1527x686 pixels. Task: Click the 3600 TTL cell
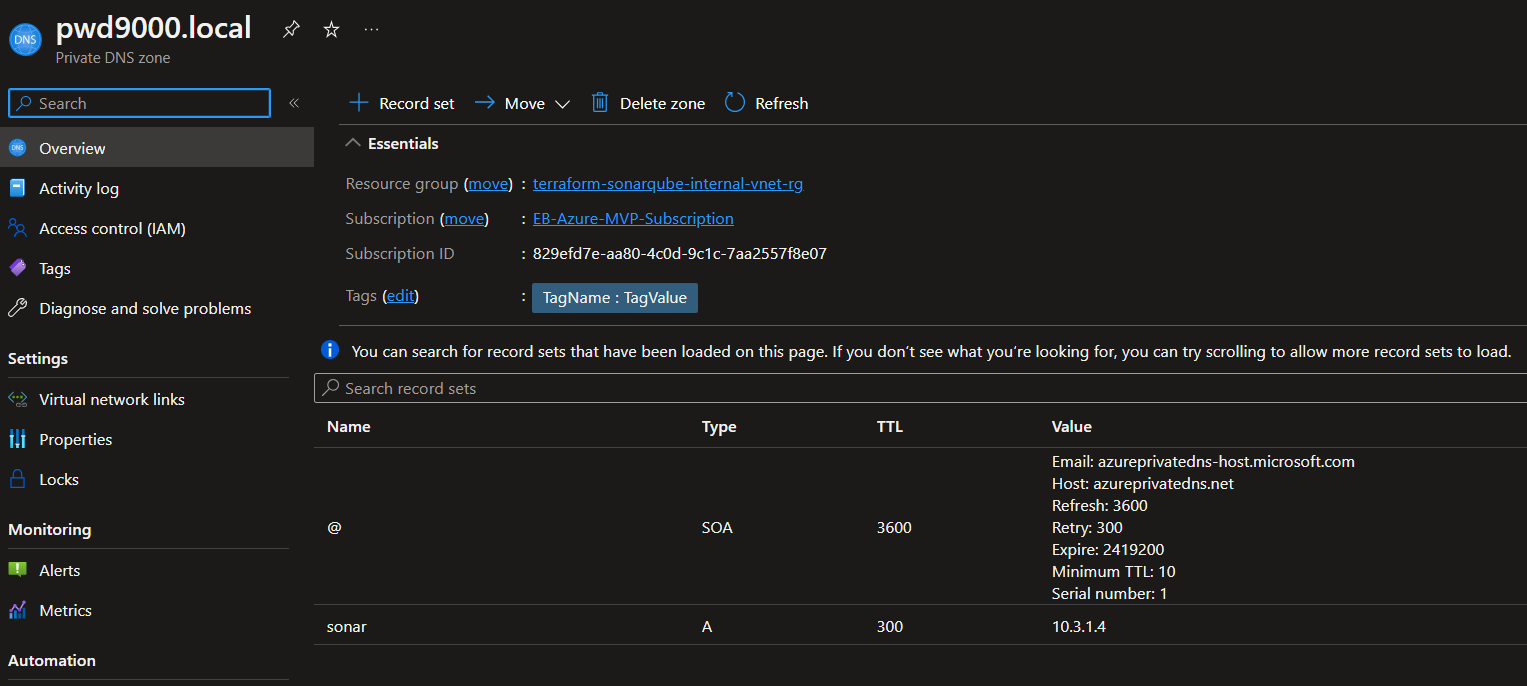(894, 527)
